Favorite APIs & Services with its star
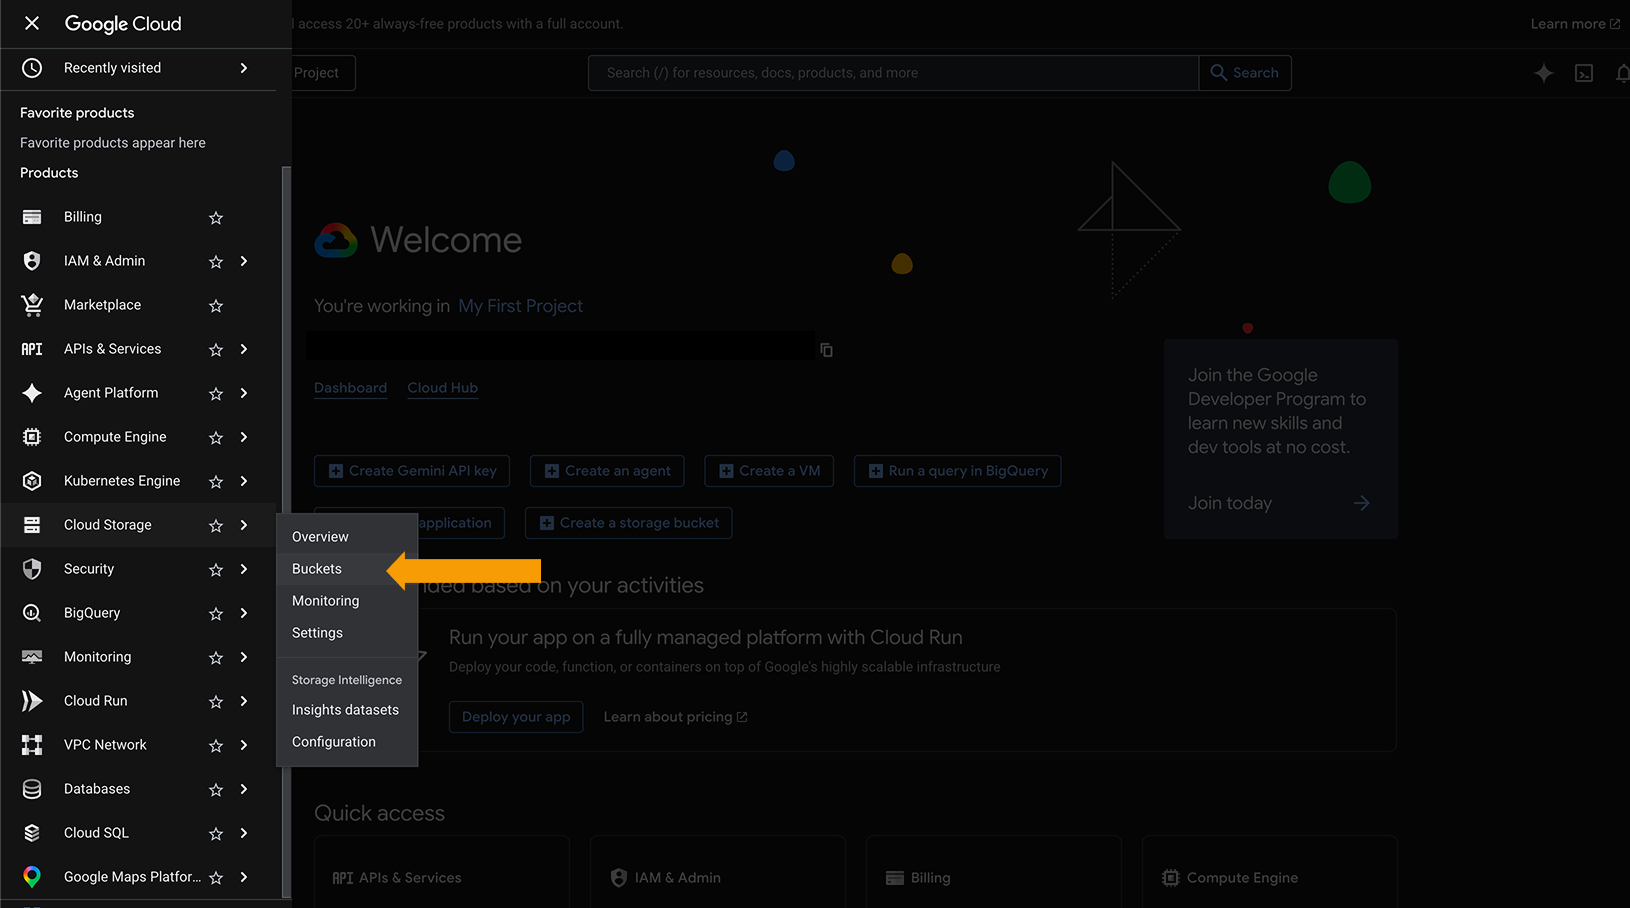This screenshot has height=908, width=1630. (x=216, y=349)
